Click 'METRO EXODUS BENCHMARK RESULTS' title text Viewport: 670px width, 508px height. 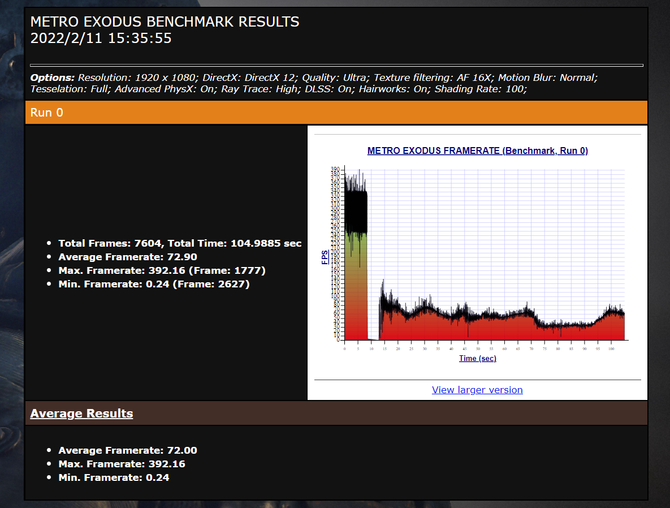point(165,22)
